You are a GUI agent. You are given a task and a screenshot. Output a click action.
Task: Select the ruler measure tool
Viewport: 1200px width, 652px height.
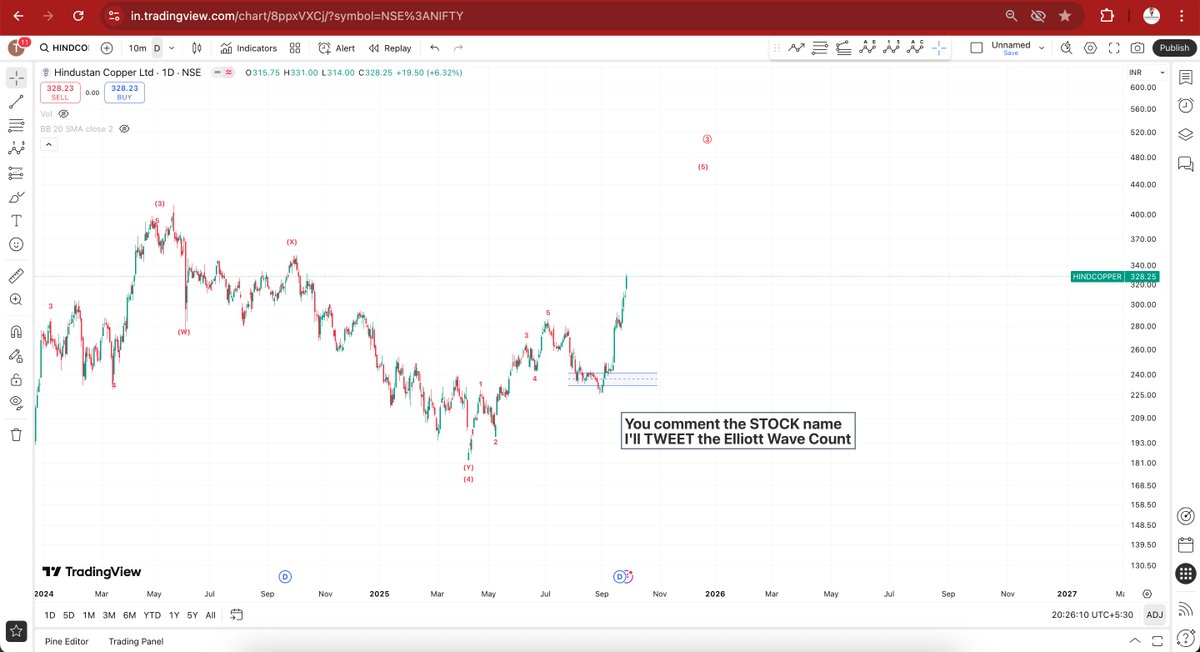coord(16,275)
